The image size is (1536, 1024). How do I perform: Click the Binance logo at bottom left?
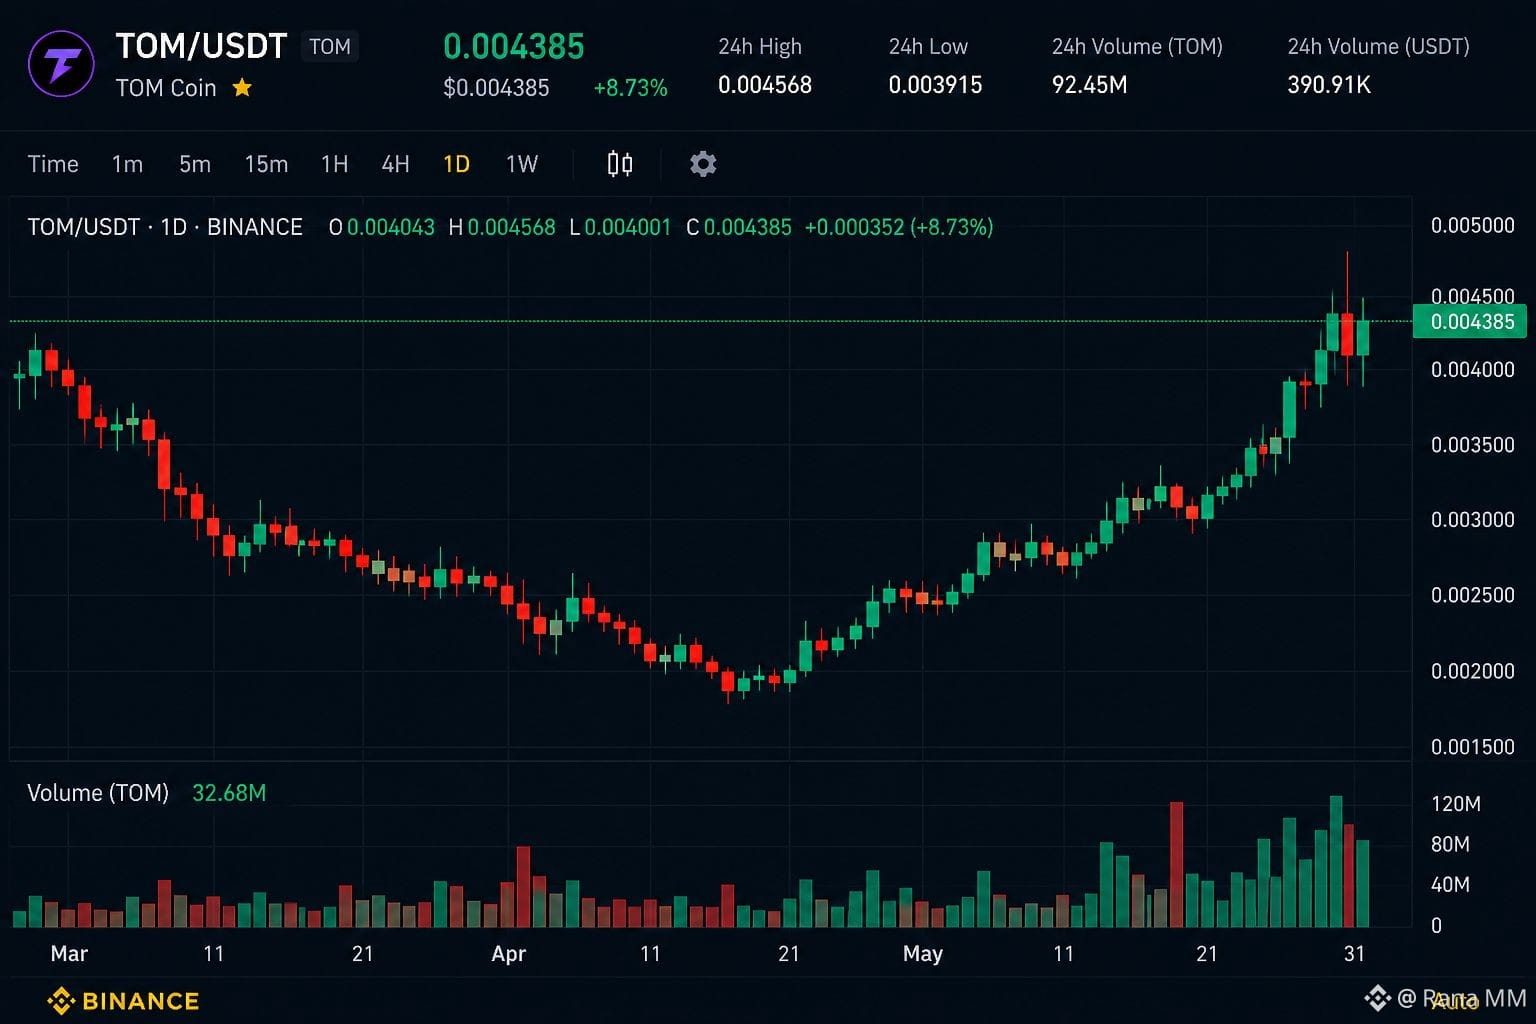pyautogui.click(x=123, y=1000)
